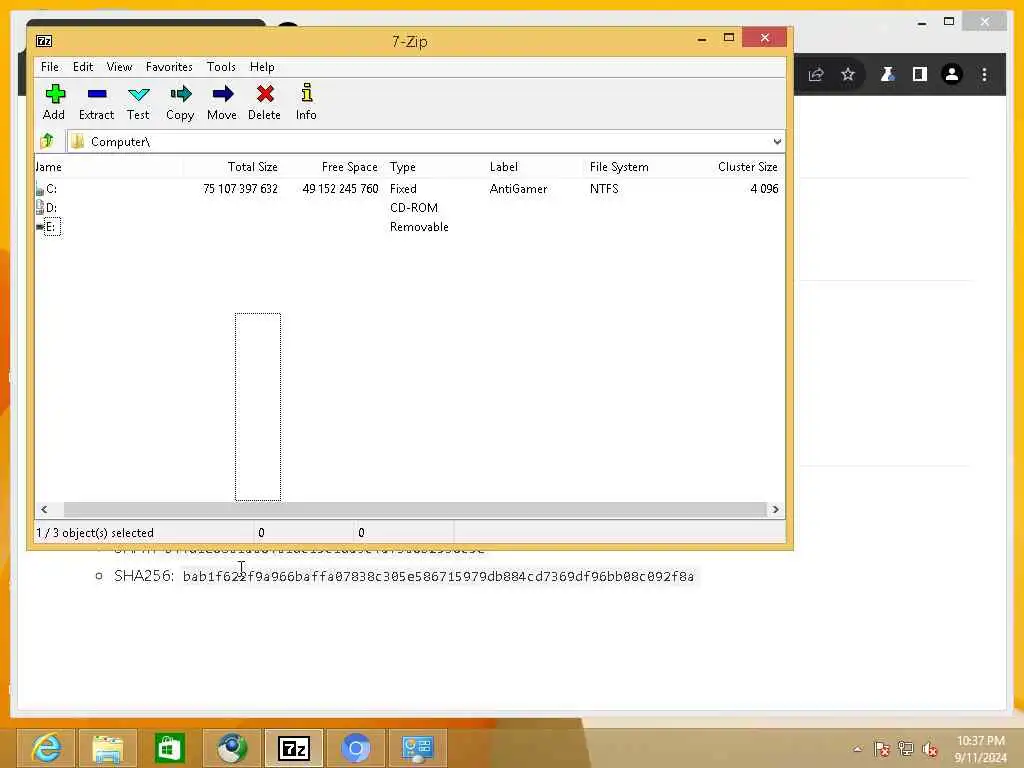Expand the Computer\ path dropdown

776,142
